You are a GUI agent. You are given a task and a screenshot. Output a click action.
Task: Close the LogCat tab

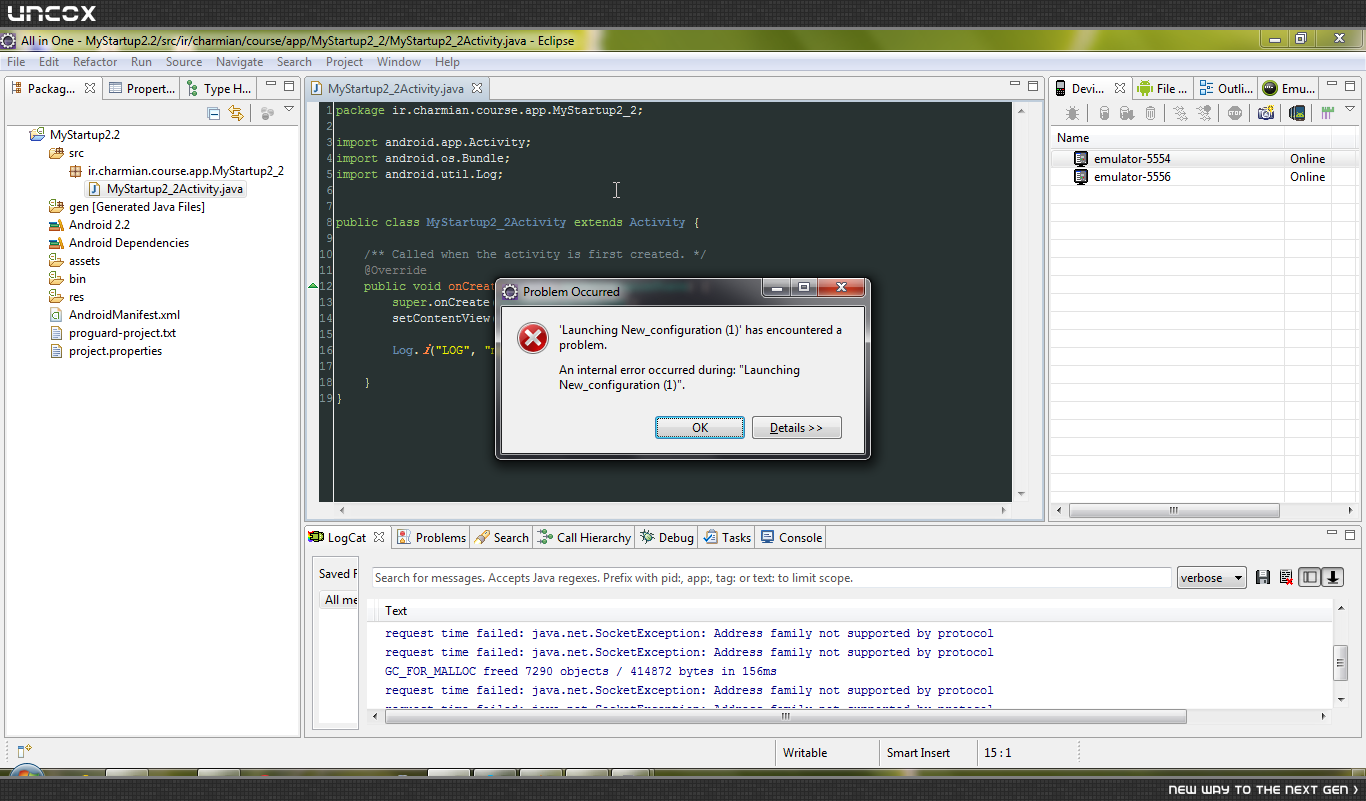[x=379, y=537]
